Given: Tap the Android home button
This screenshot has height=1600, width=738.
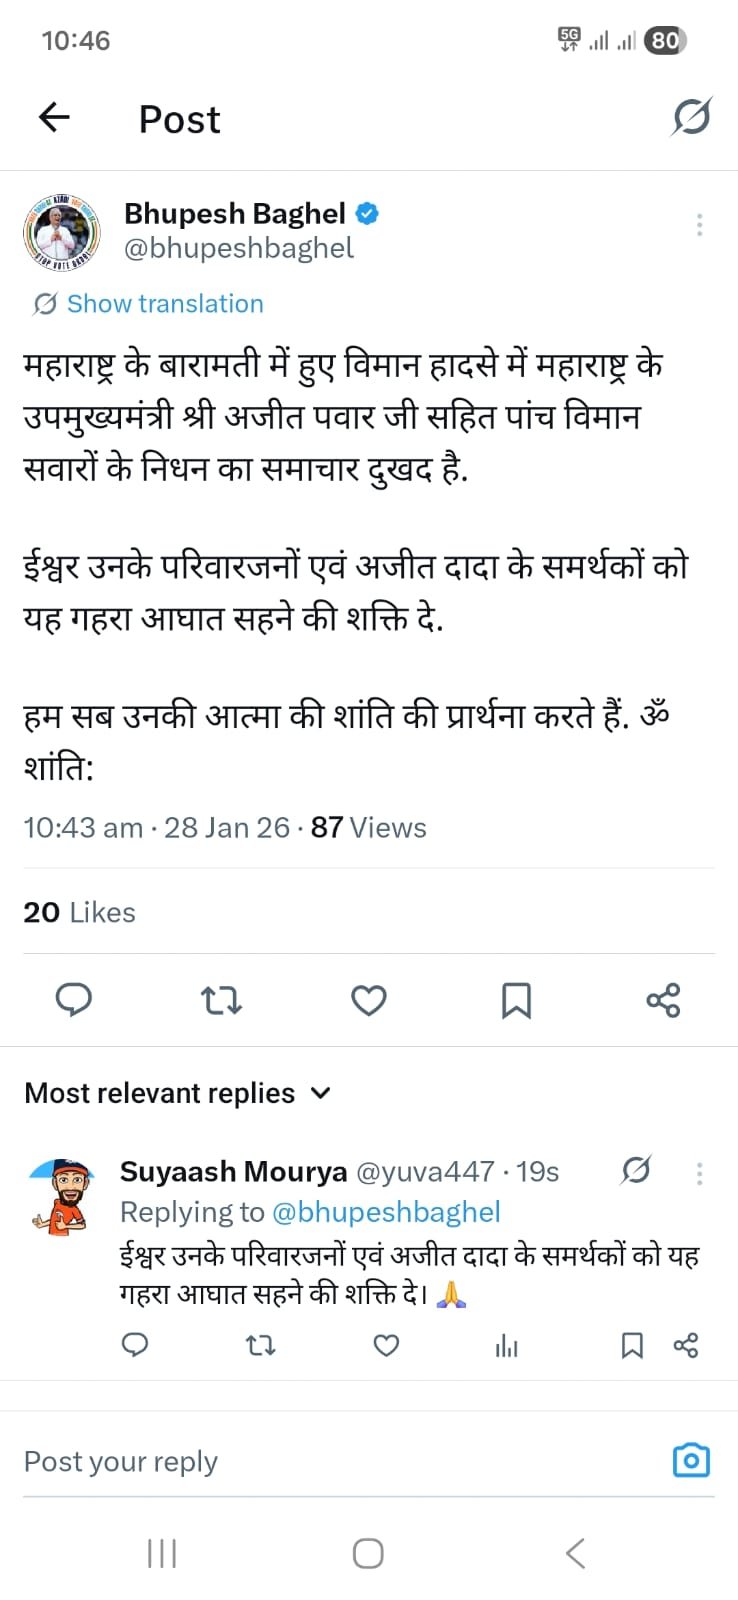Looking at the screenshot, I should pyautogui.click(x=368, y=1553).
